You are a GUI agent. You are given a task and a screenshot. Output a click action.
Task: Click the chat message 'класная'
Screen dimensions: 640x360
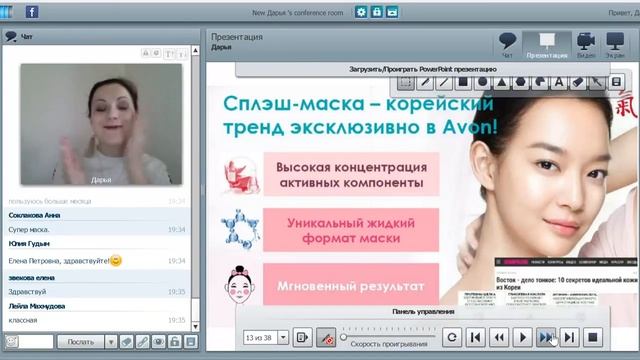tap(23, 320)
